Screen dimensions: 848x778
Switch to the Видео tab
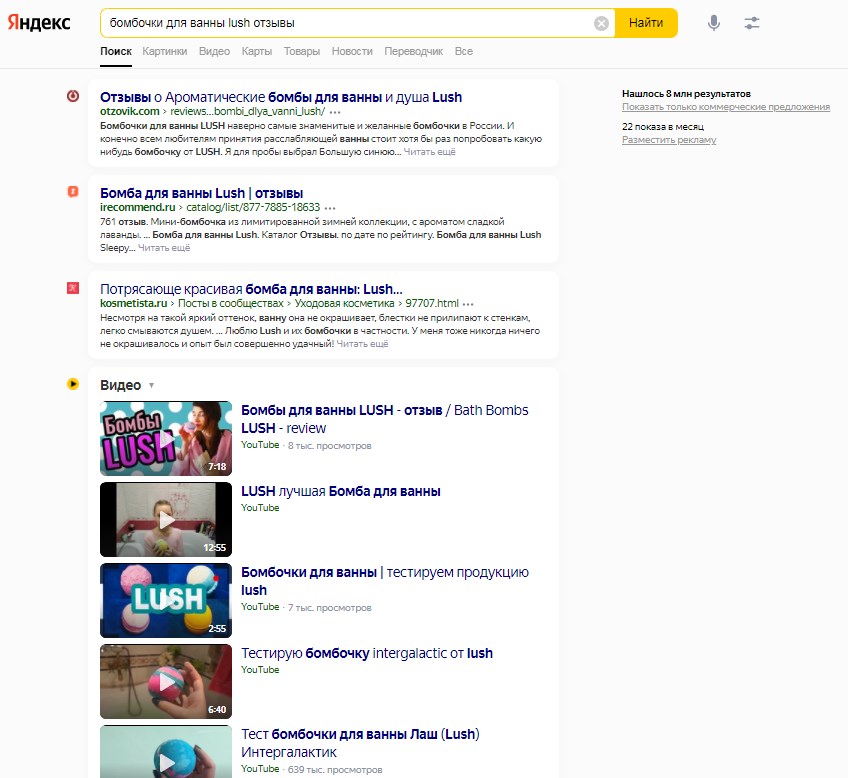point(214,51)
